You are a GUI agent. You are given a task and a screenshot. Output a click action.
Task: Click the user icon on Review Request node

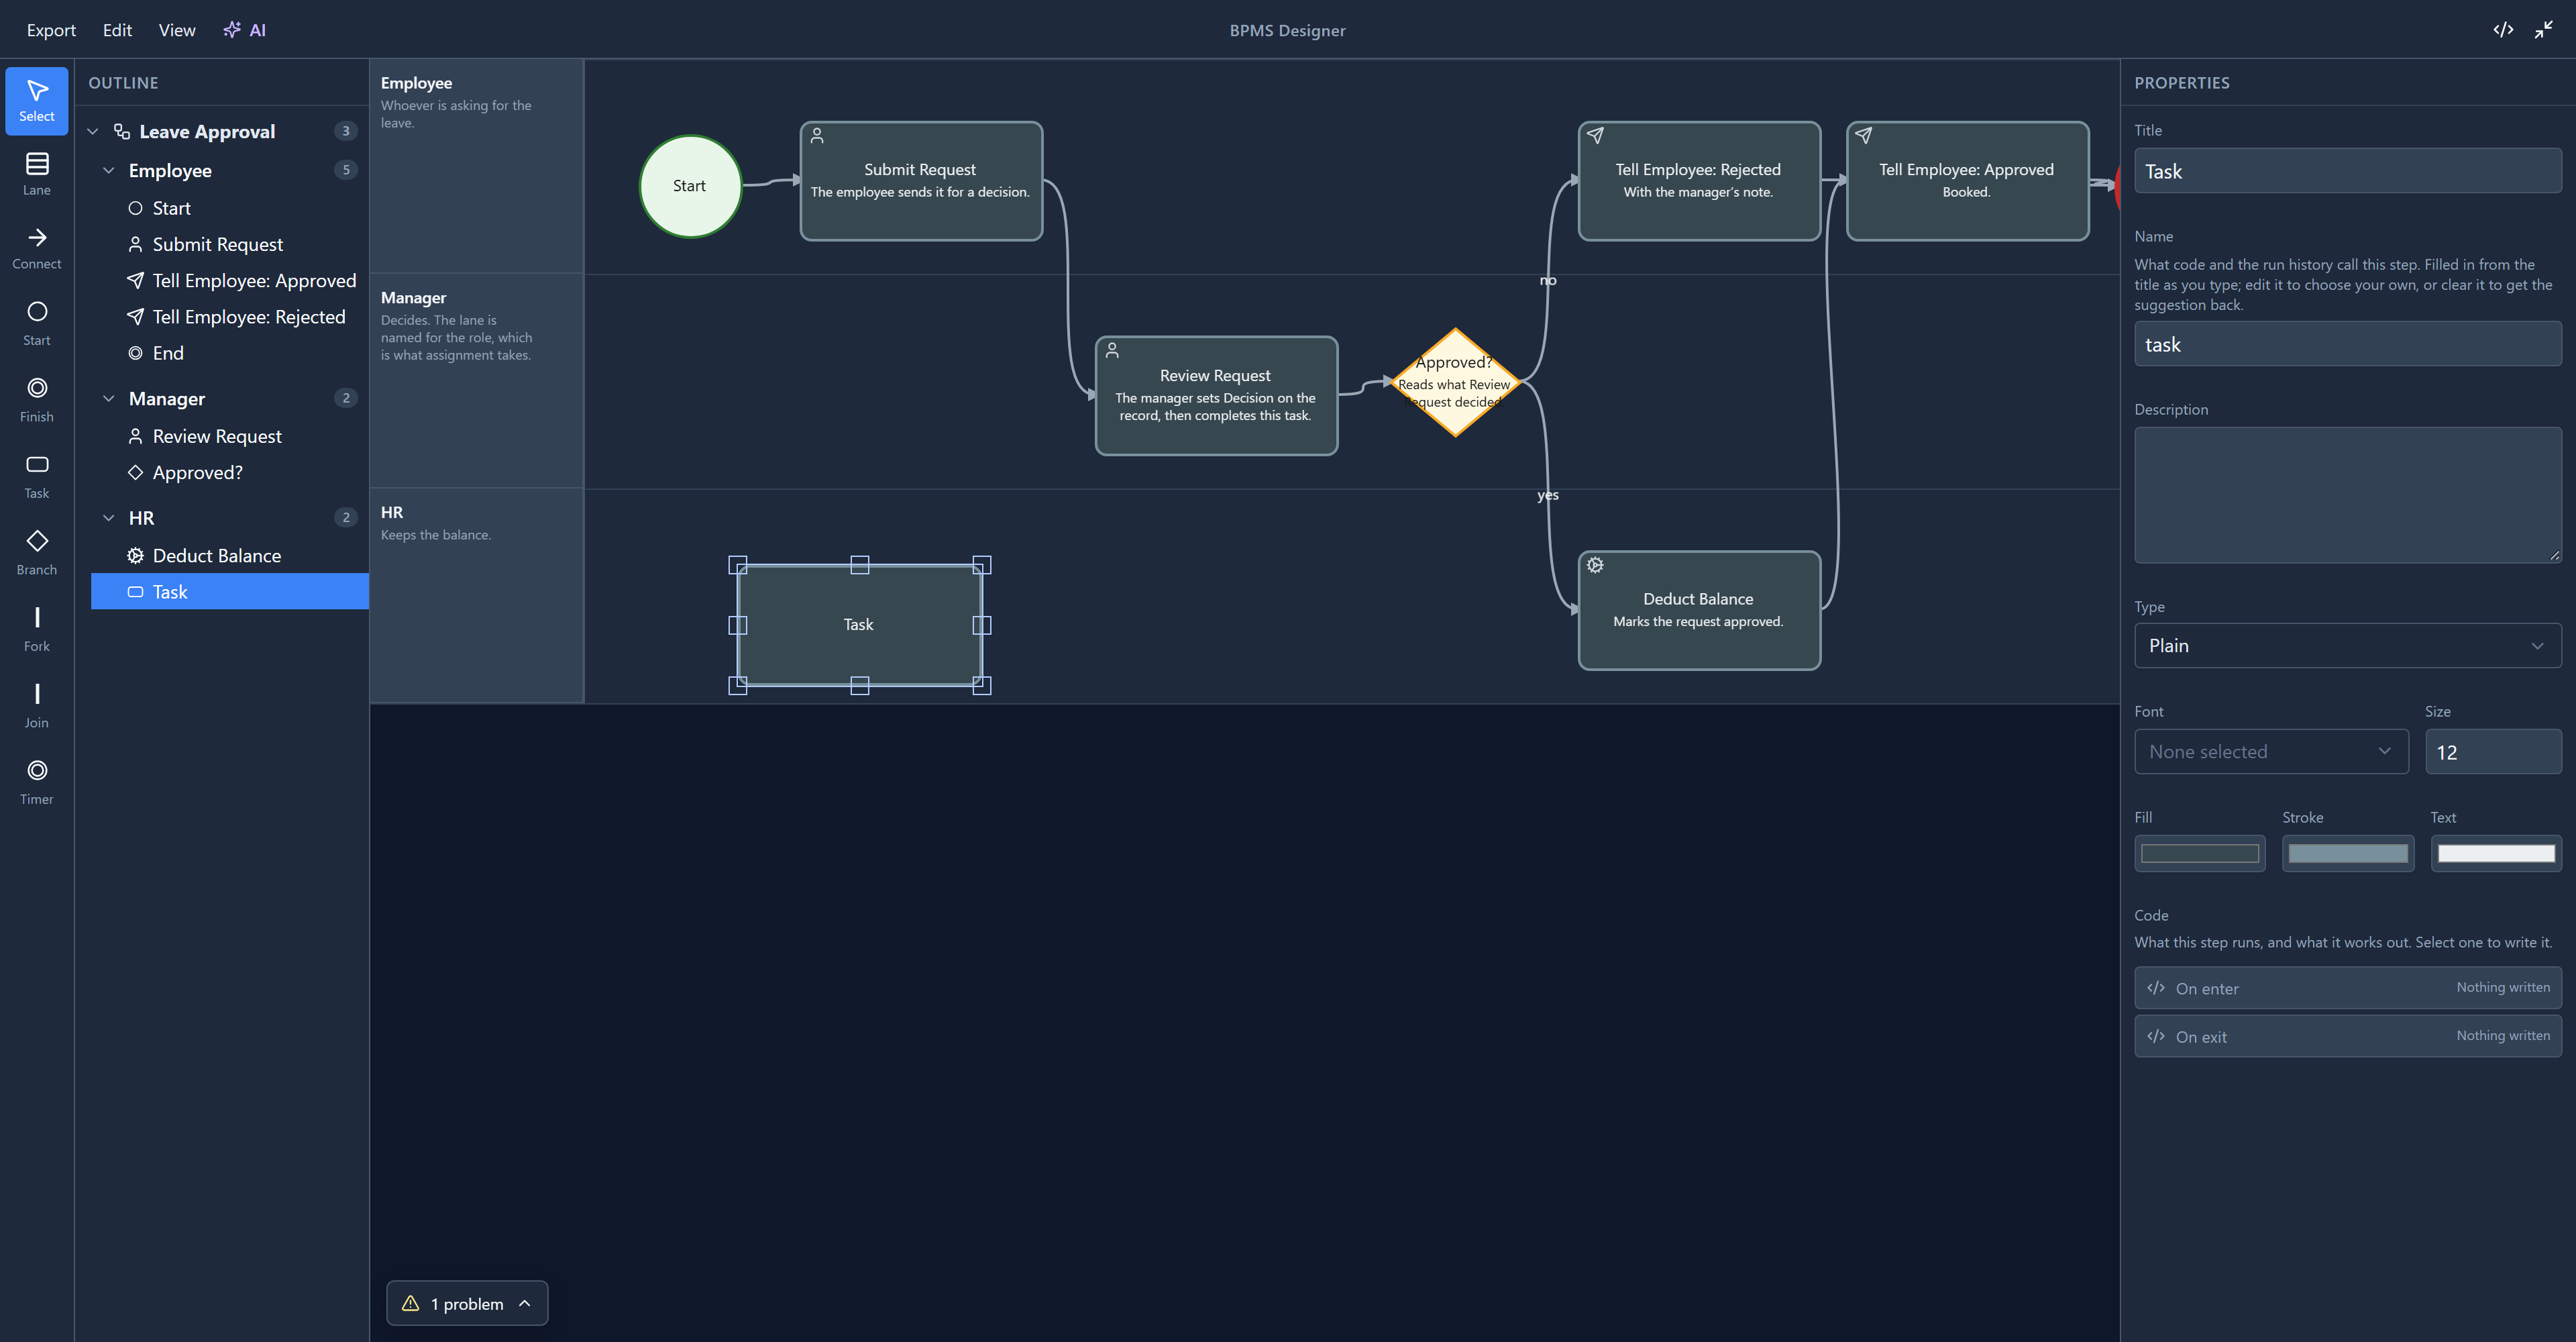[x=1112, y=350]
